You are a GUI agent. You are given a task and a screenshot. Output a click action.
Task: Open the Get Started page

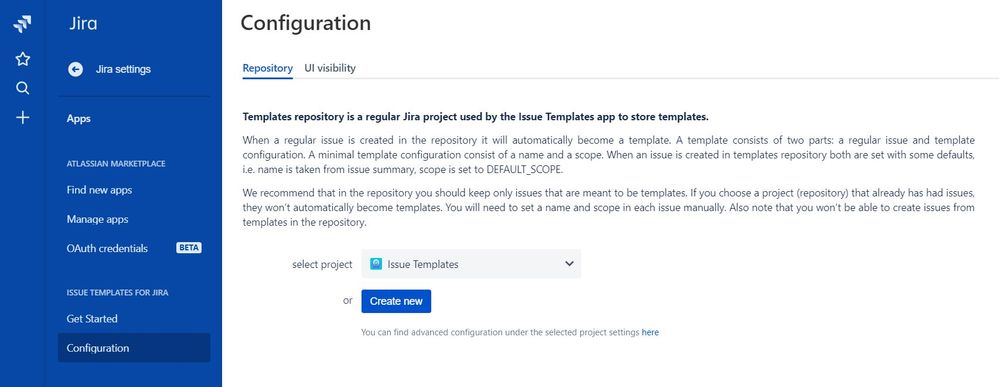pos(92,319)
